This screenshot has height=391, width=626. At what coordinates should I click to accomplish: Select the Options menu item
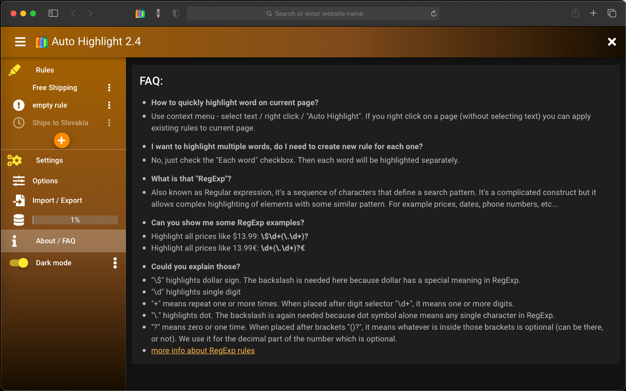[45, 181]
